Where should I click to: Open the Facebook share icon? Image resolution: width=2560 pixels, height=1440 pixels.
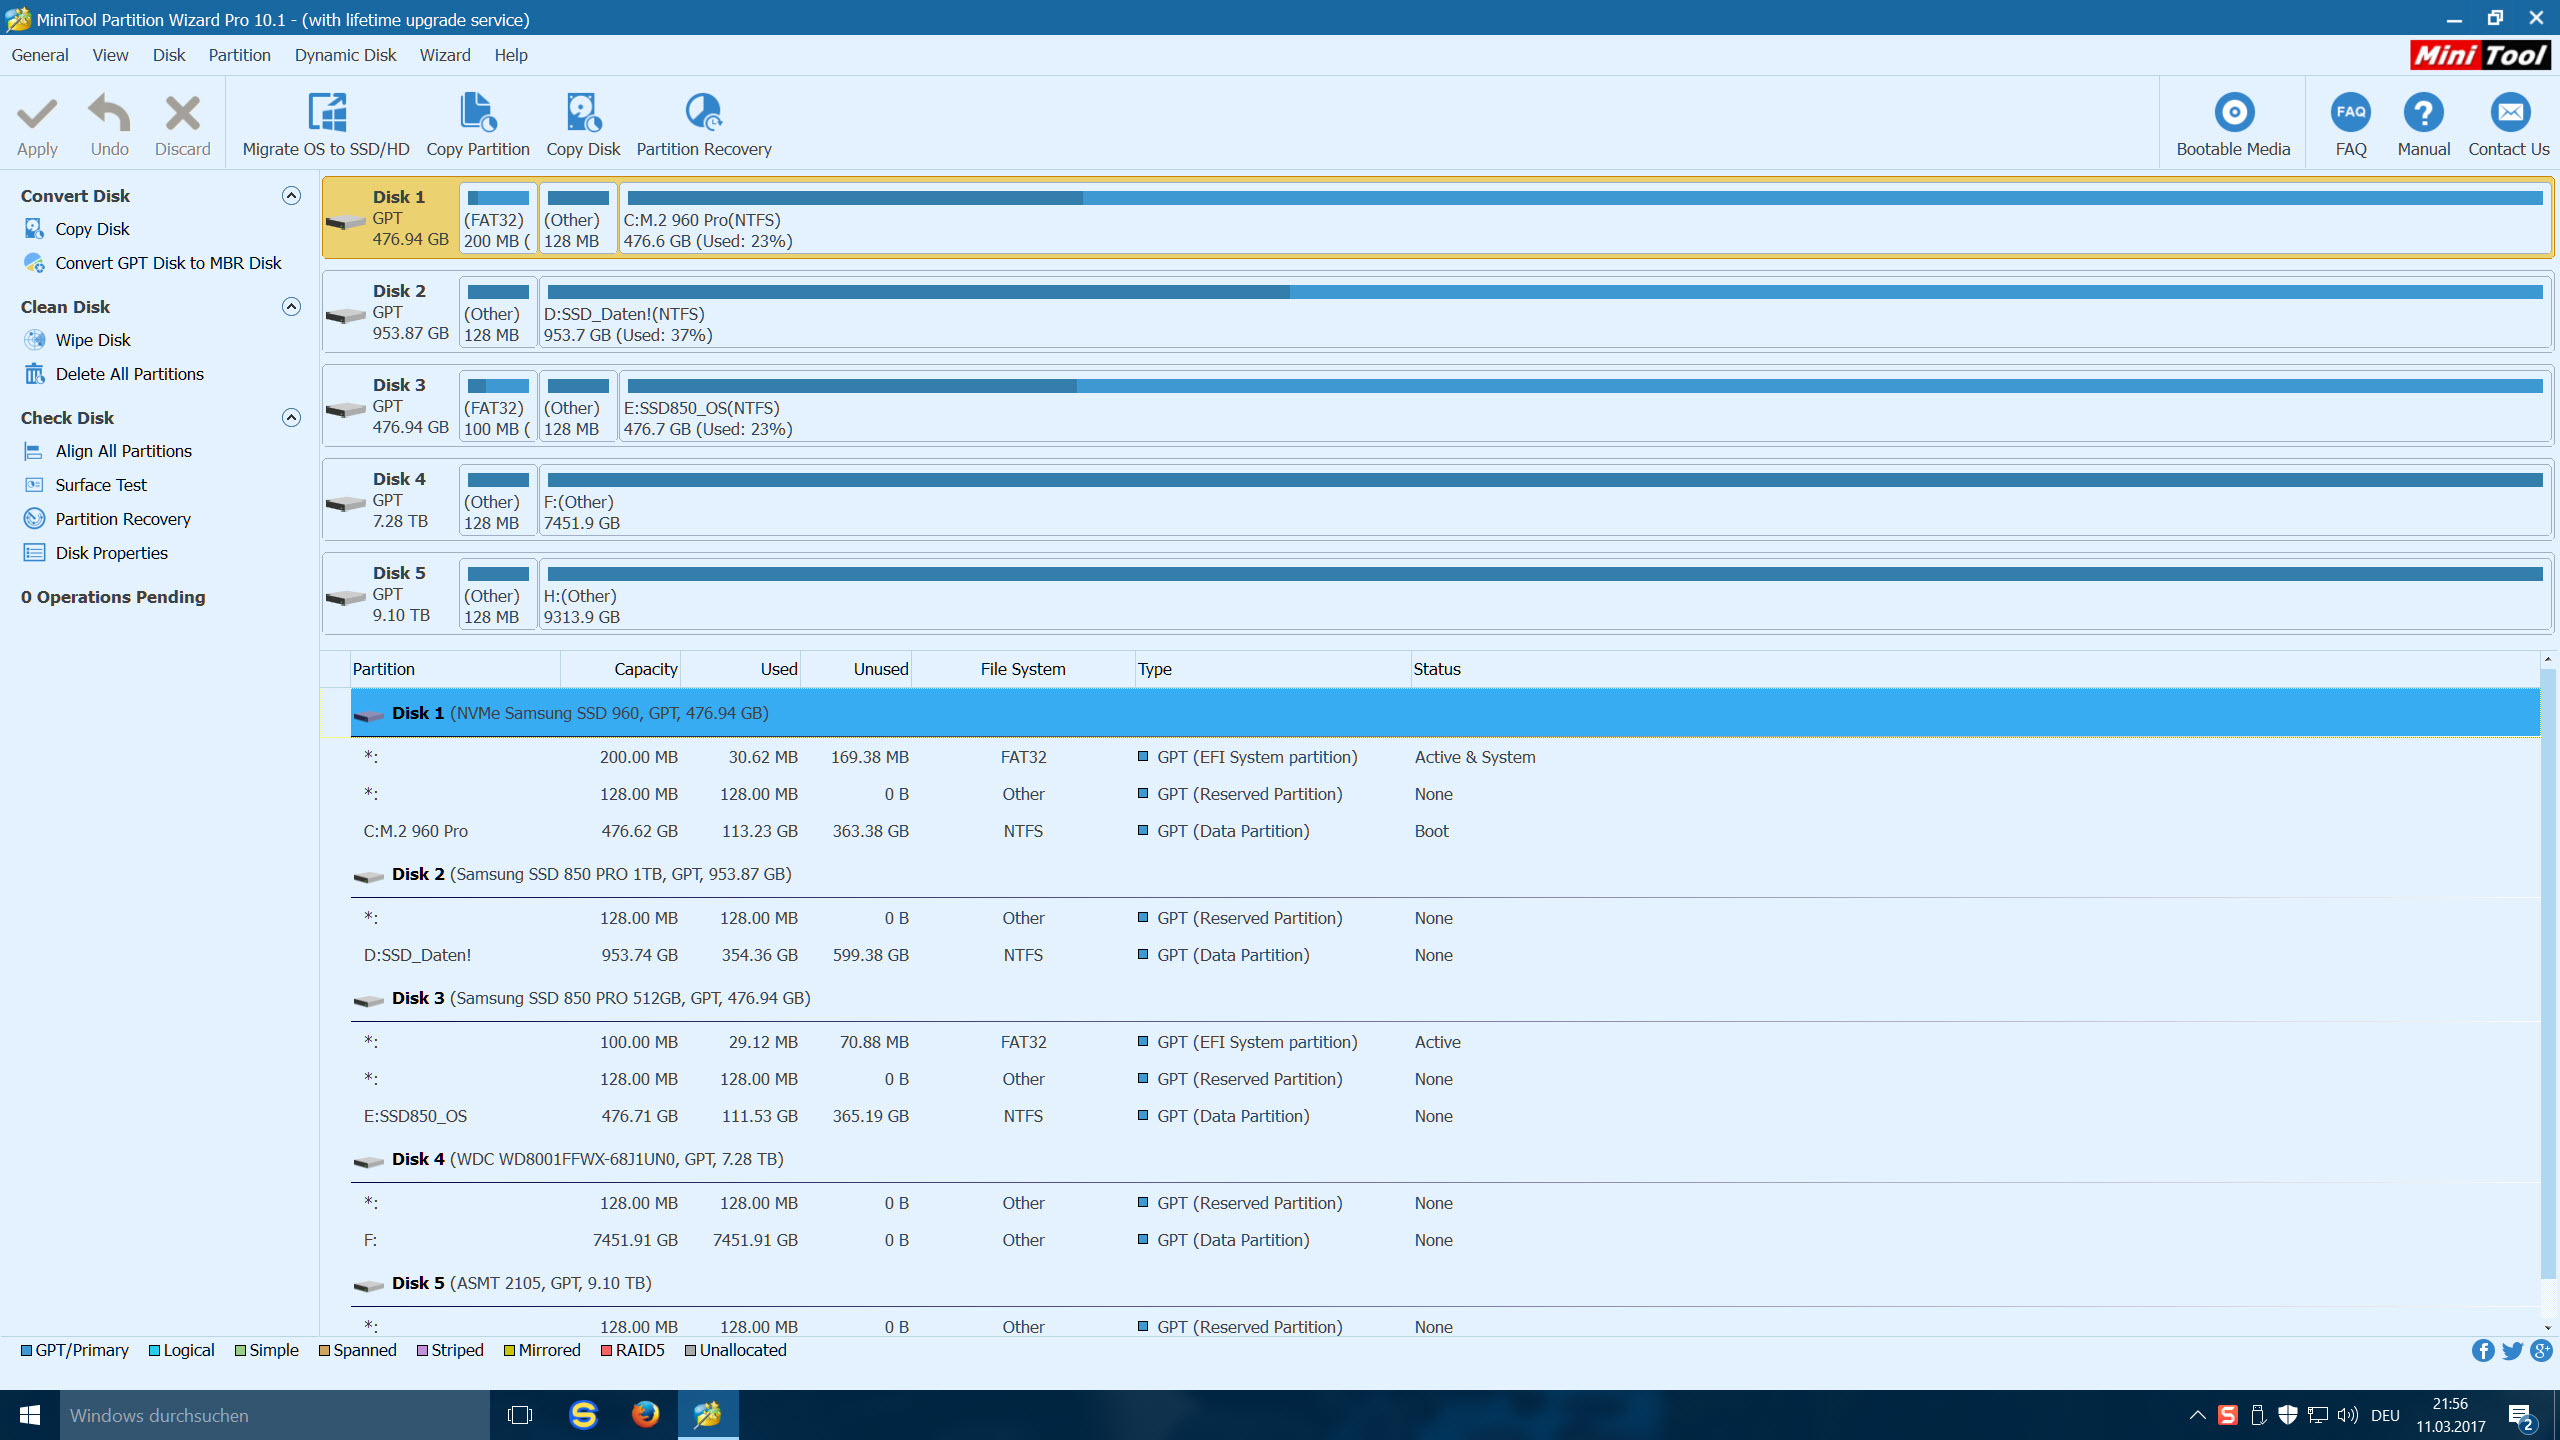pos(2482,1351)
